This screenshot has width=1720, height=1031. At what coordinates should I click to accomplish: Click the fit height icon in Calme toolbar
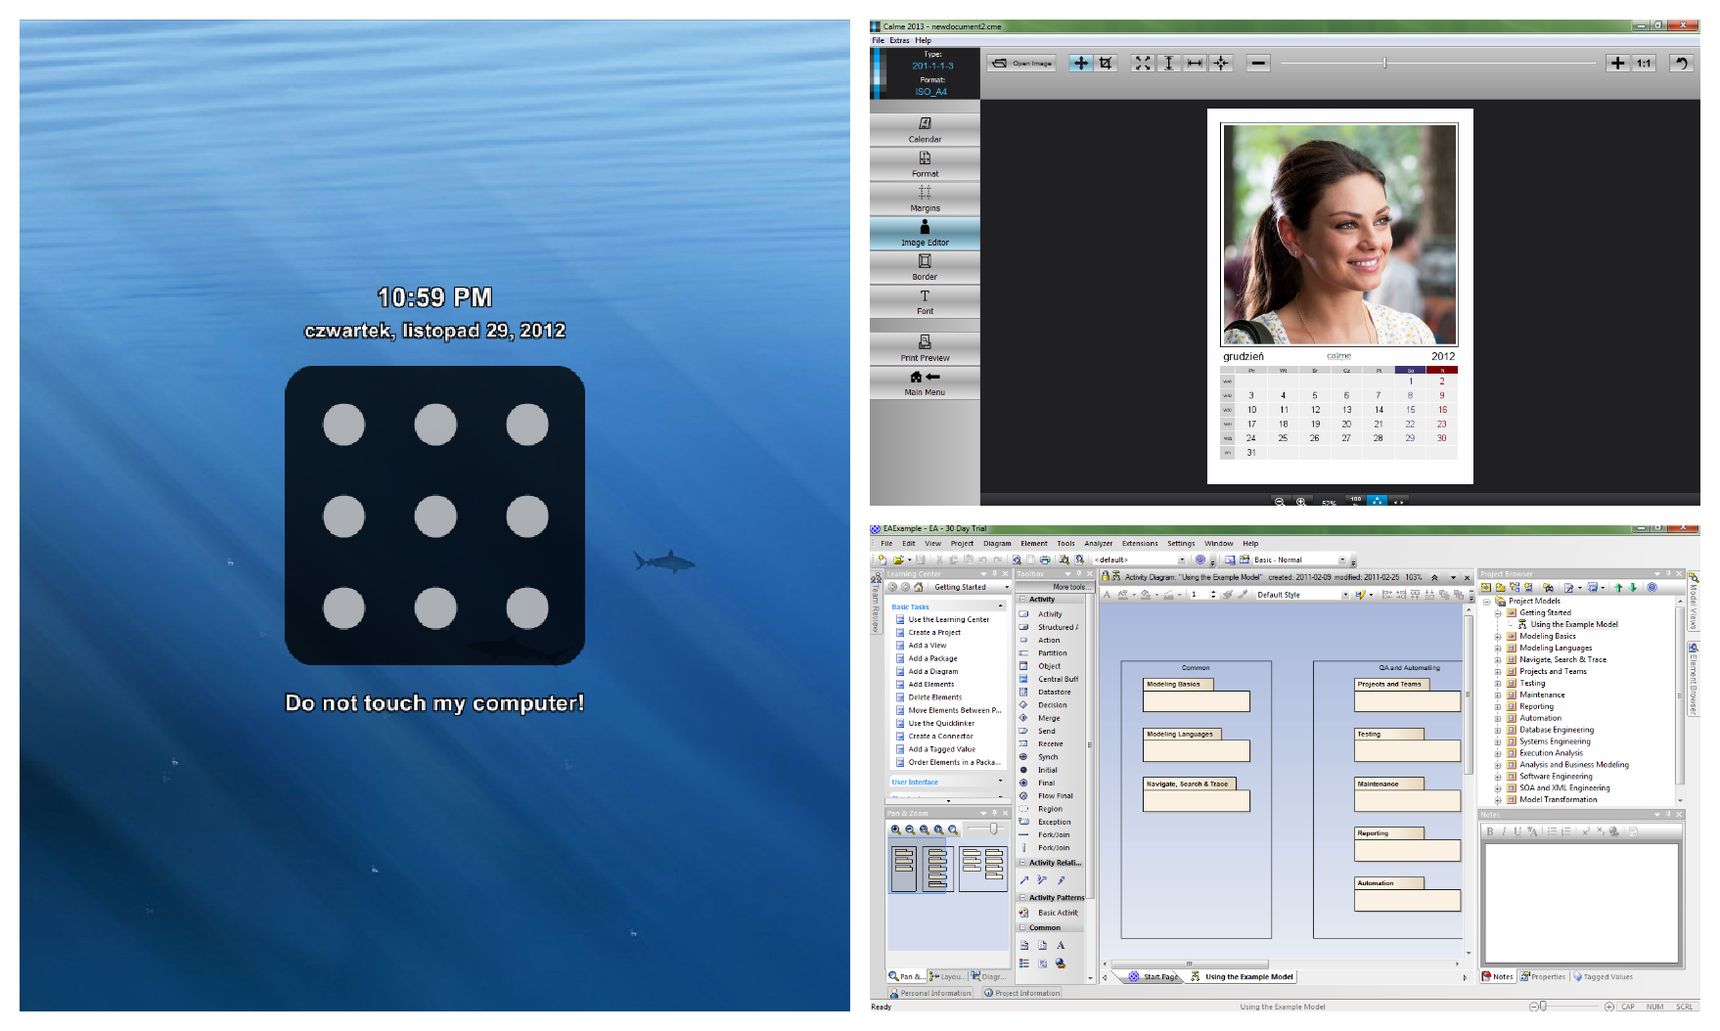[1168, 63]
